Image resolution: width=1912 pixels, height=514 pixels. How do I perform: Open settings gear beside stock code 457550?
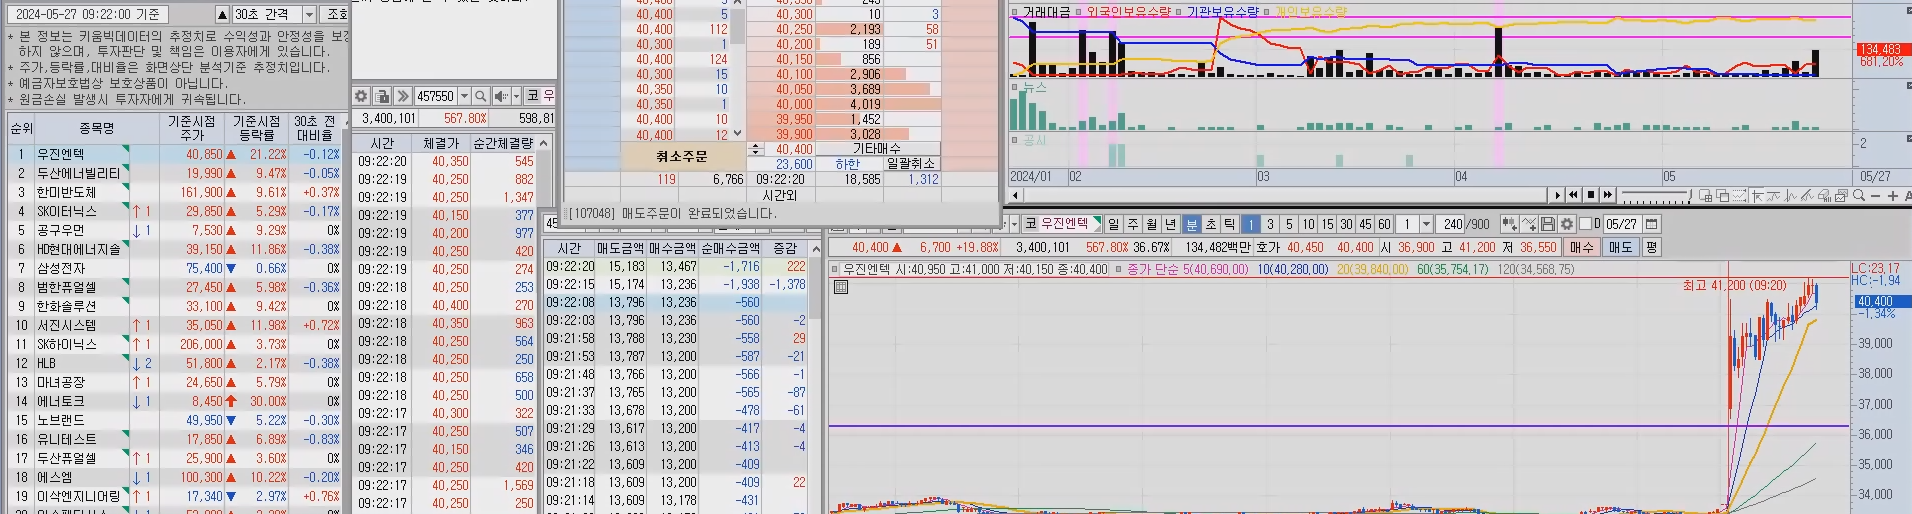[361, 96]
